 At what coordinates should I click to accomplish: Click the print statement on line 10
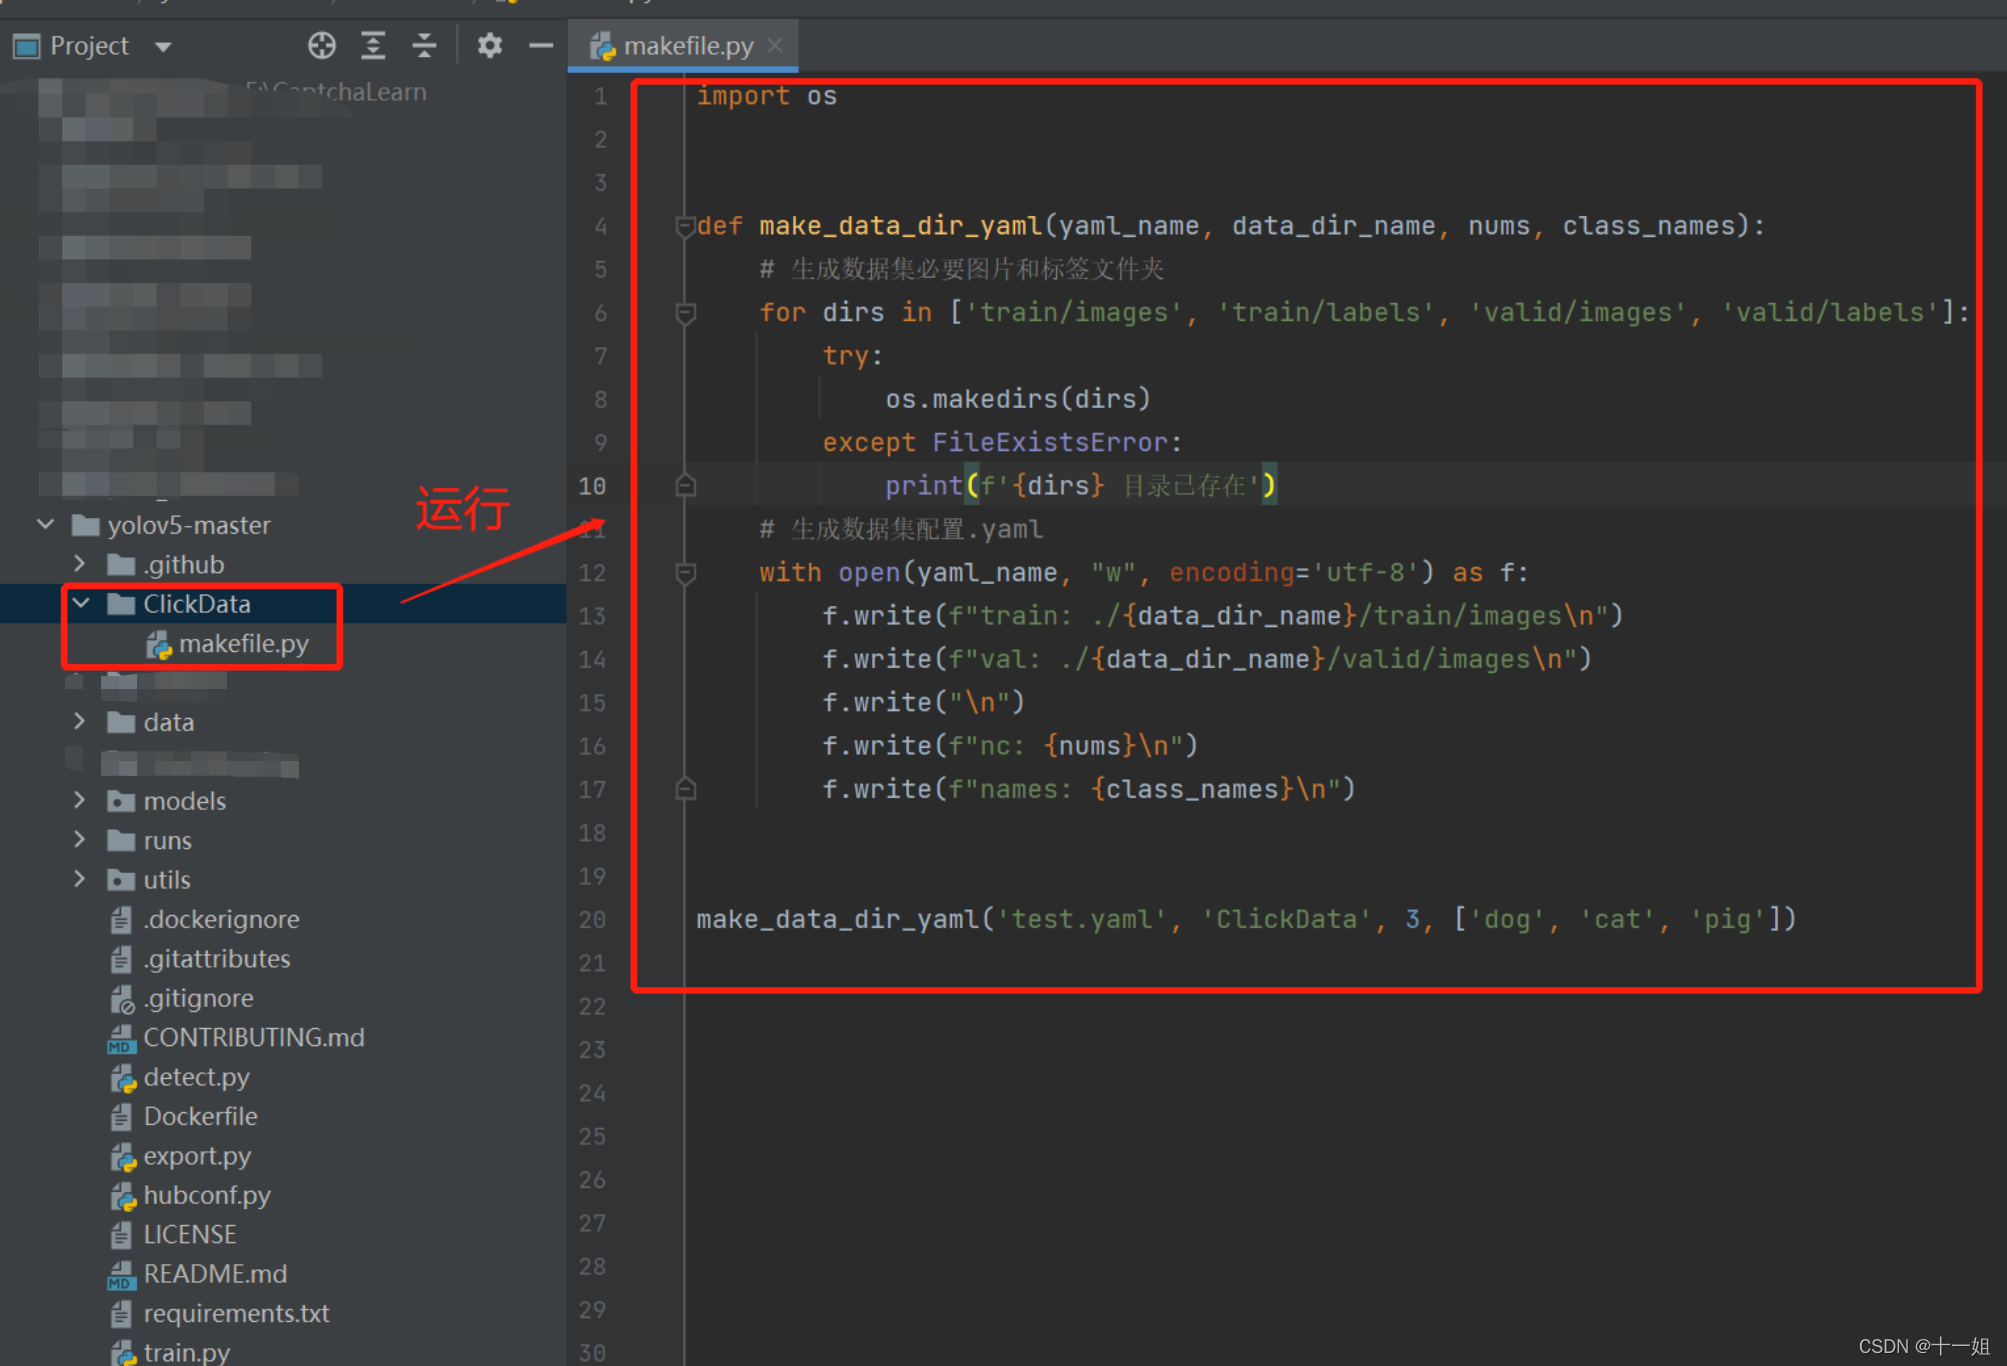pyautogui.click(x=1081, y=486)
